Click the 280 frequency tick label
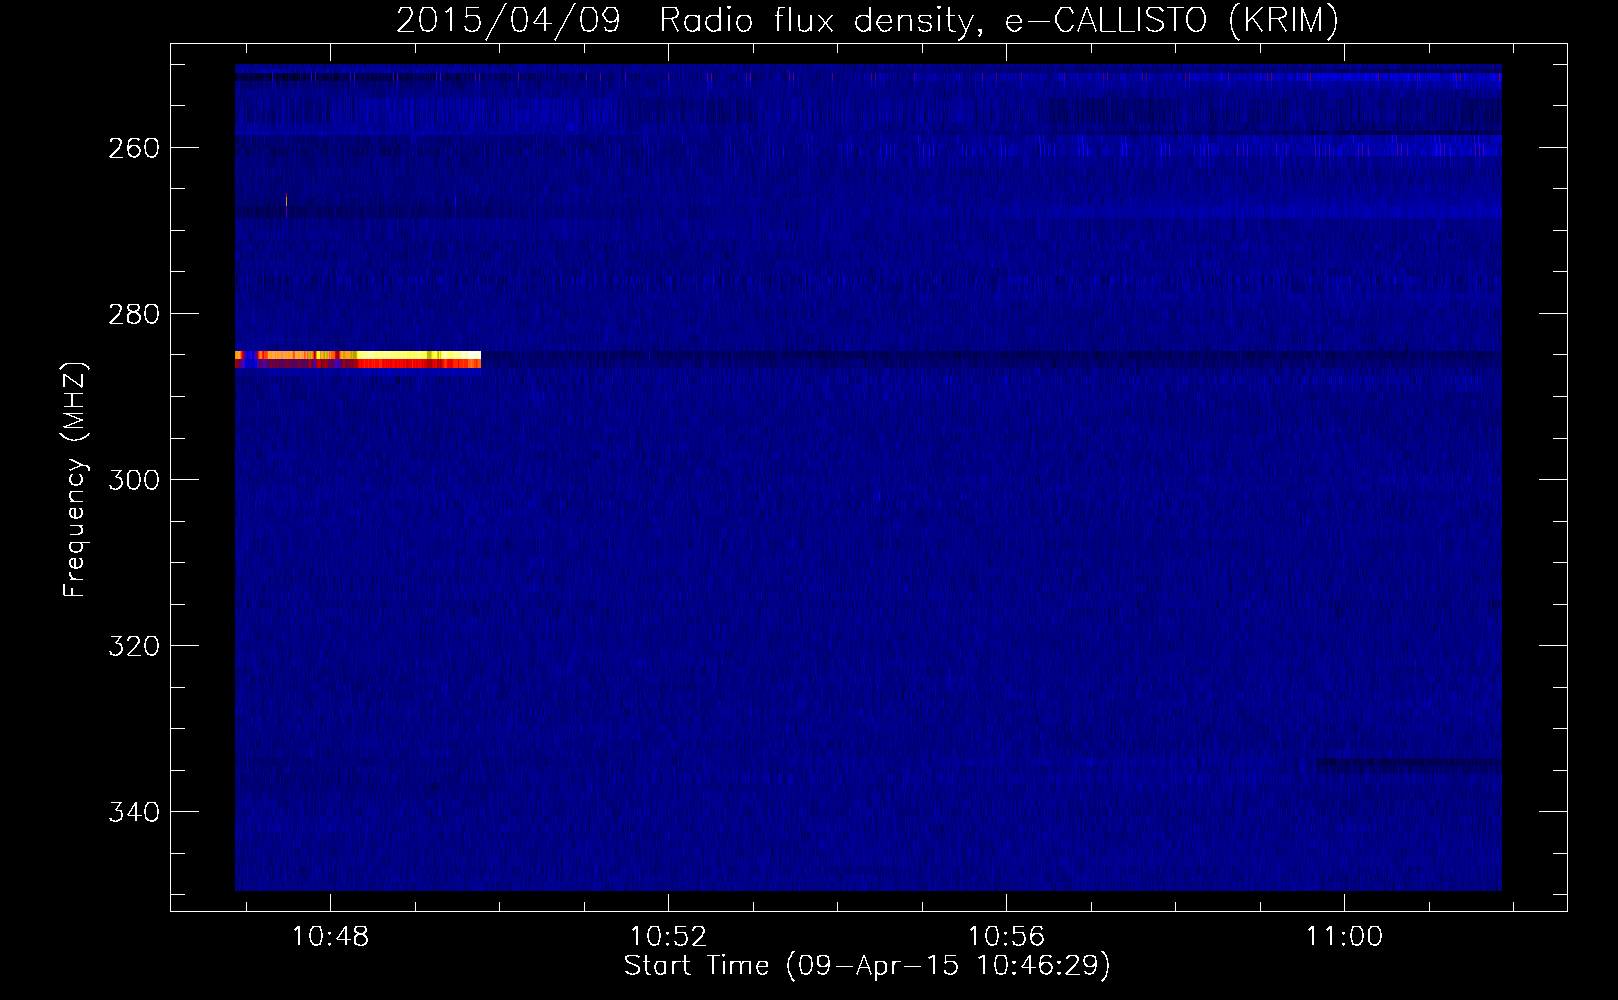Image resolution: width=1618 pixels, height=1000 pixels. (134, 314)
